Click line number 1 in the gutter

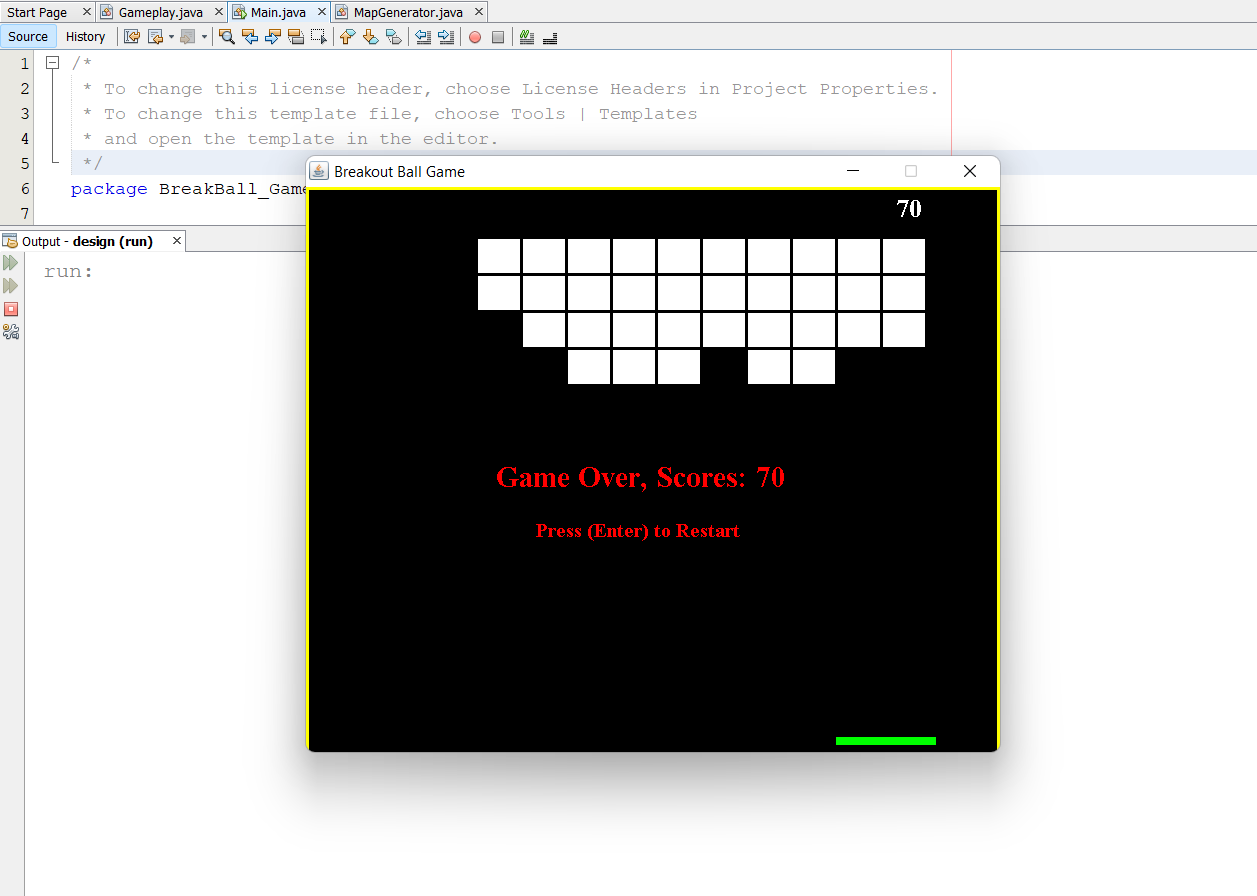(x=24, y=64)
